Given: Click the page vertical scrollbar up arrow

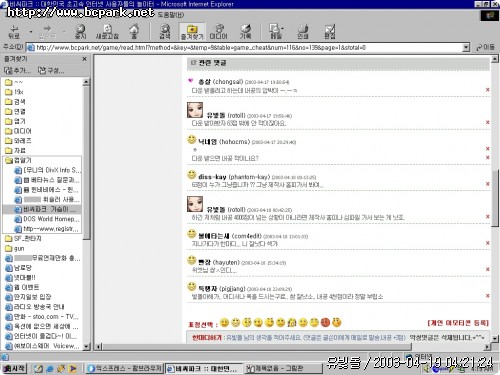Looking at the screenshot, I should point(495,59).
